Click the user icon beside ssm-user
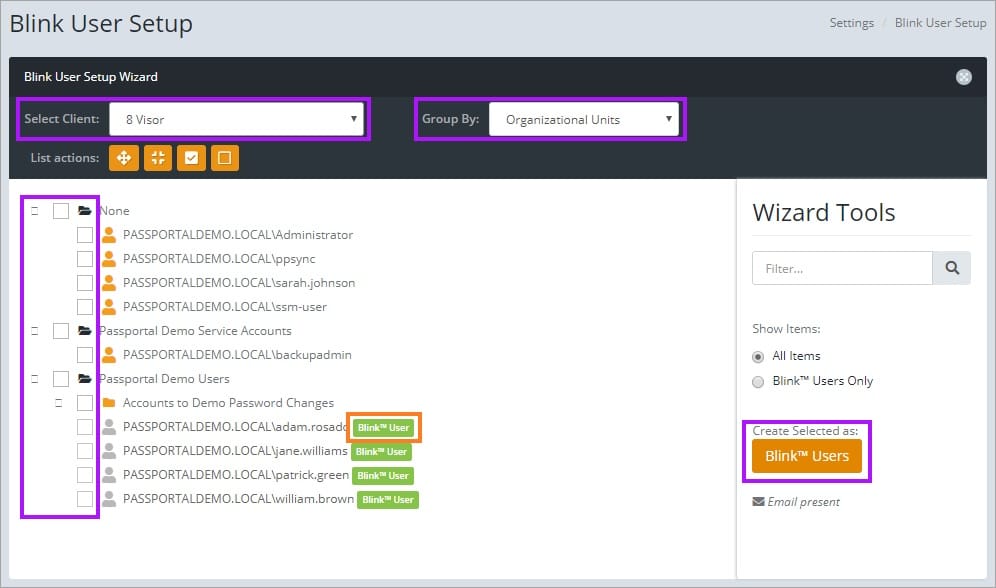 [109, 307]
